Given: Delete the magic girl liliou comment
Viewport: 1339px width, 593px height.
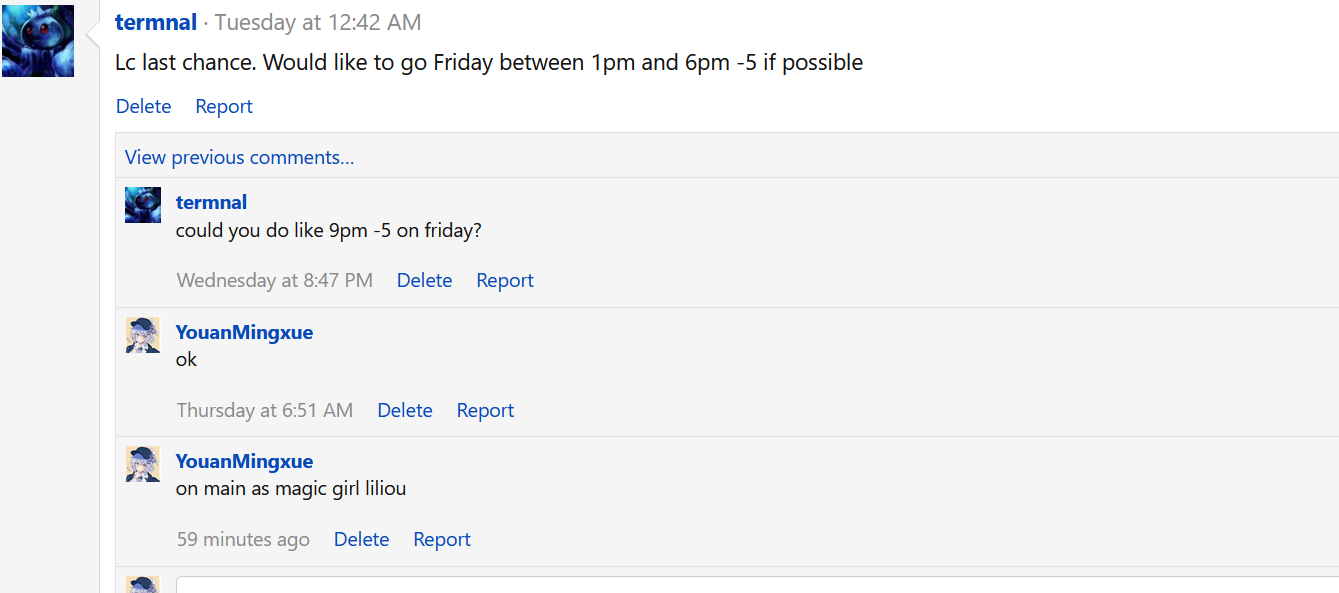Looking at the screenshot, I should tap(361, 539).
